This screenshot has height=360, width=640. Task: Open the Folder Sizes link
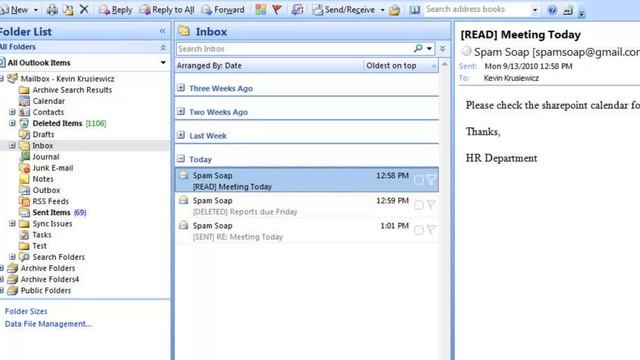pyautogui.click(x=26, y=311)
